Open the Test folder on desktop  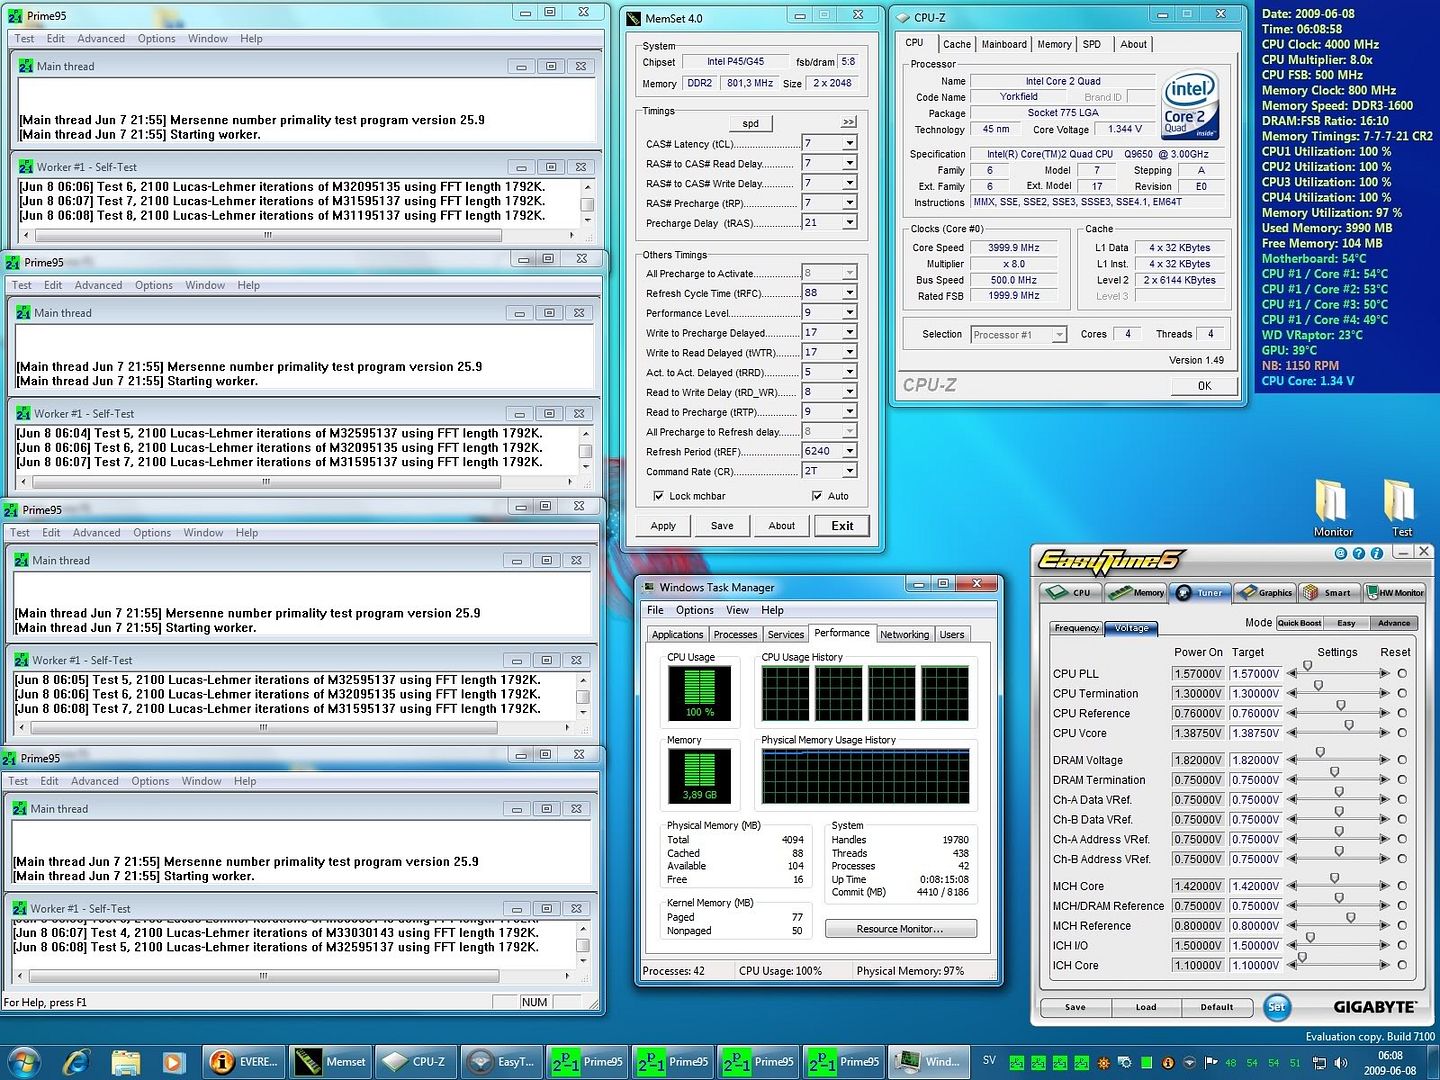click(x=1401, y=508)
